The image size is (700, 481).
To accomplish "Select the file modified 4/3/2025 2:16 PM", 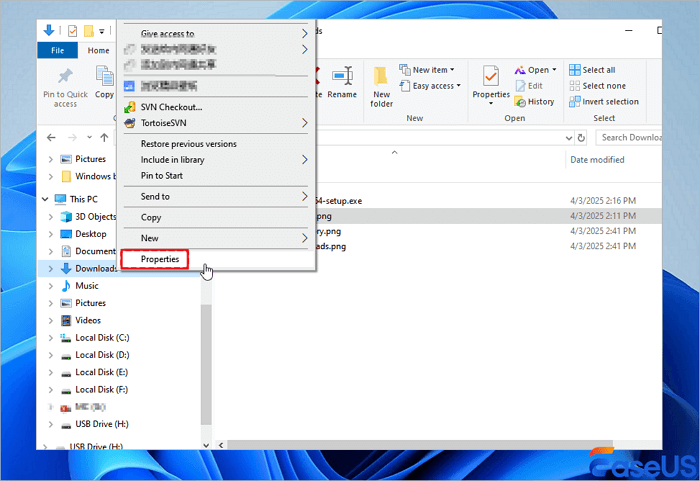I will [x=488, y=201].
